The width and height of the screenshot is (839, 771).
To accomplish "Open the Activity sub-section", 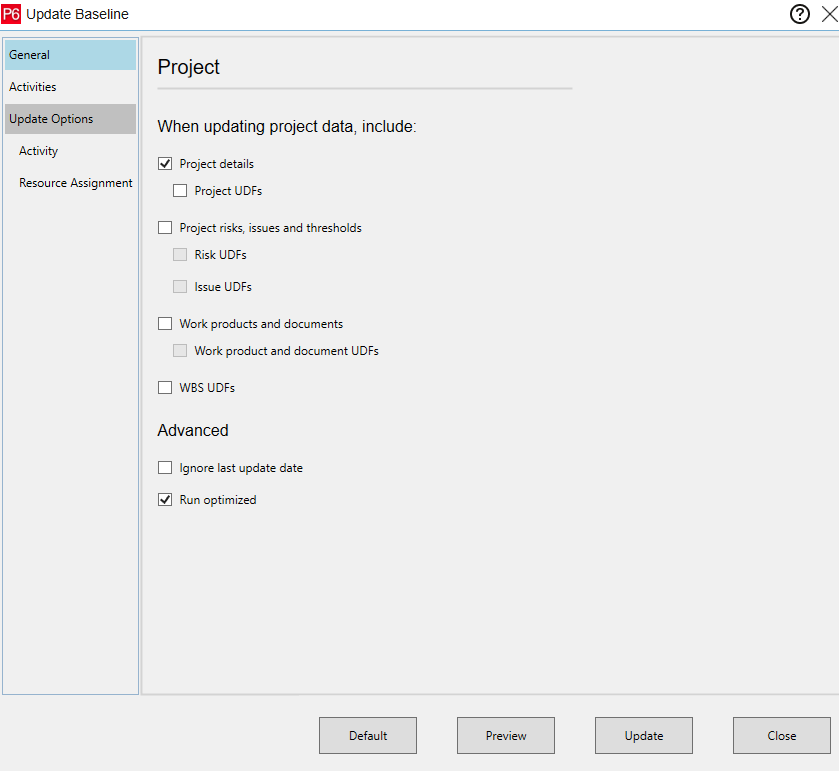I will click(x=38, y=150).
